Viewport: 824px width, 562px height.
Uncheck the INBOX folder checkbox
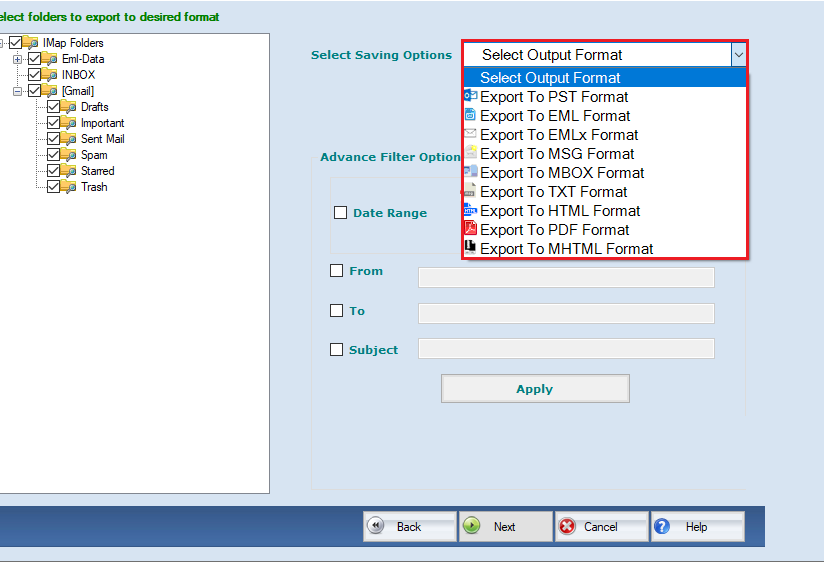click(34, 75)
